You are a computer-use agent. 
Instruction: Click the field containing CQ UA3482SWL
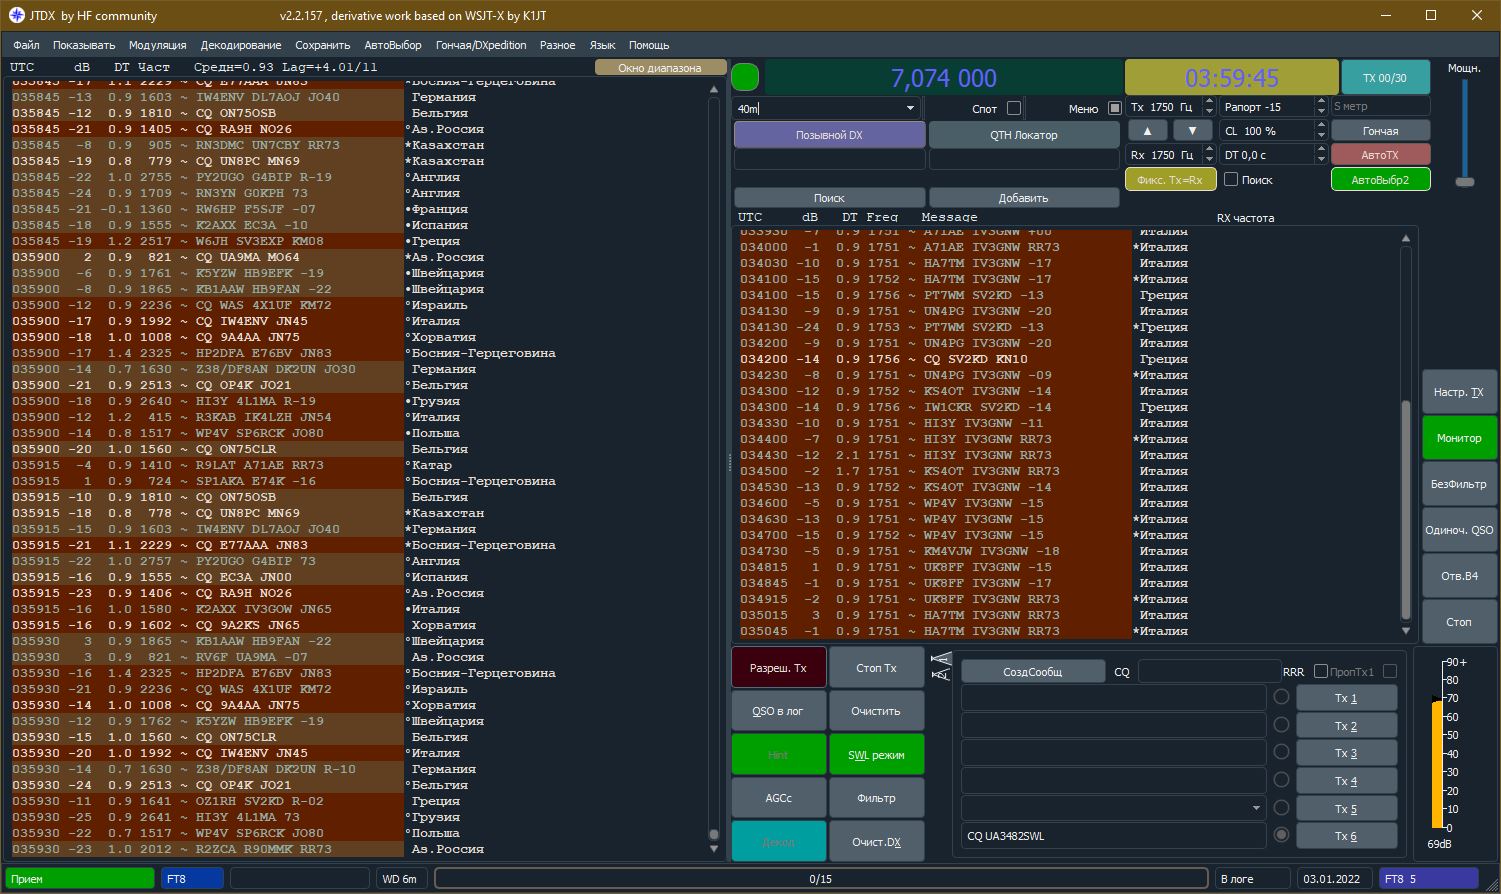(x=1114, y=836)
